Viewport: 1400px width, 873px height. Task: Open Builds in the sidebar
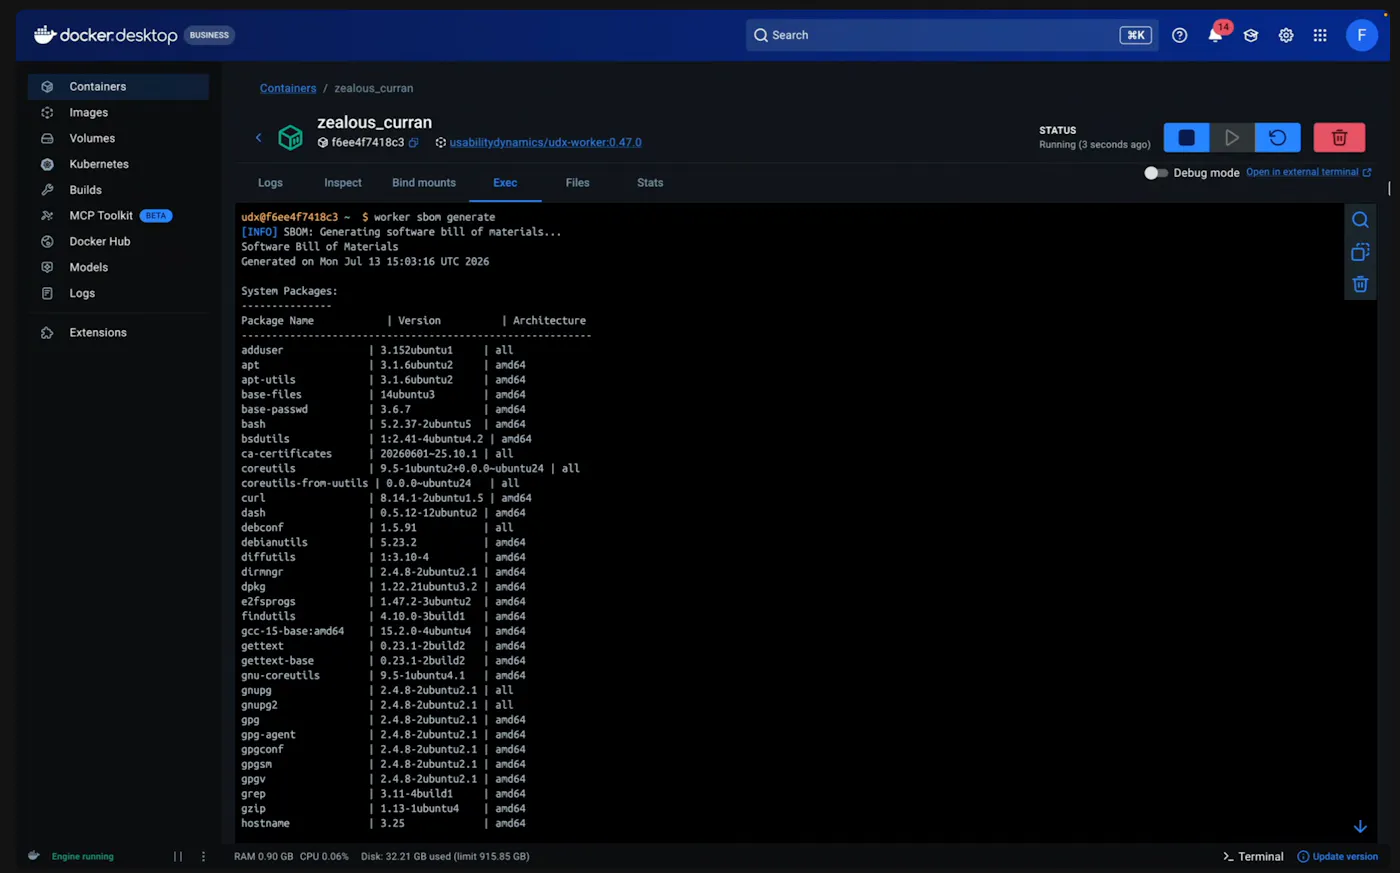[118, 190]
